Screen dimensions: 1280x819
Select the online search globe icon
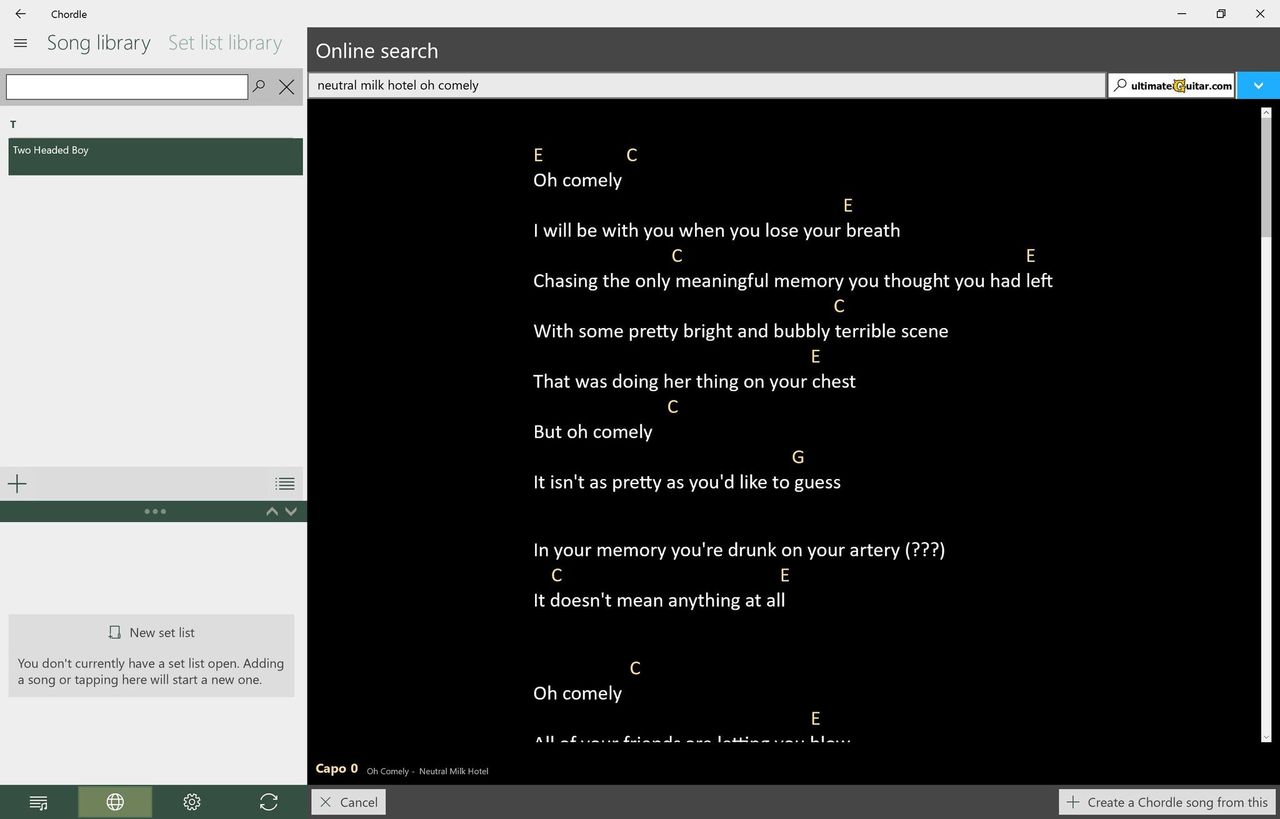tap(115, 802)
